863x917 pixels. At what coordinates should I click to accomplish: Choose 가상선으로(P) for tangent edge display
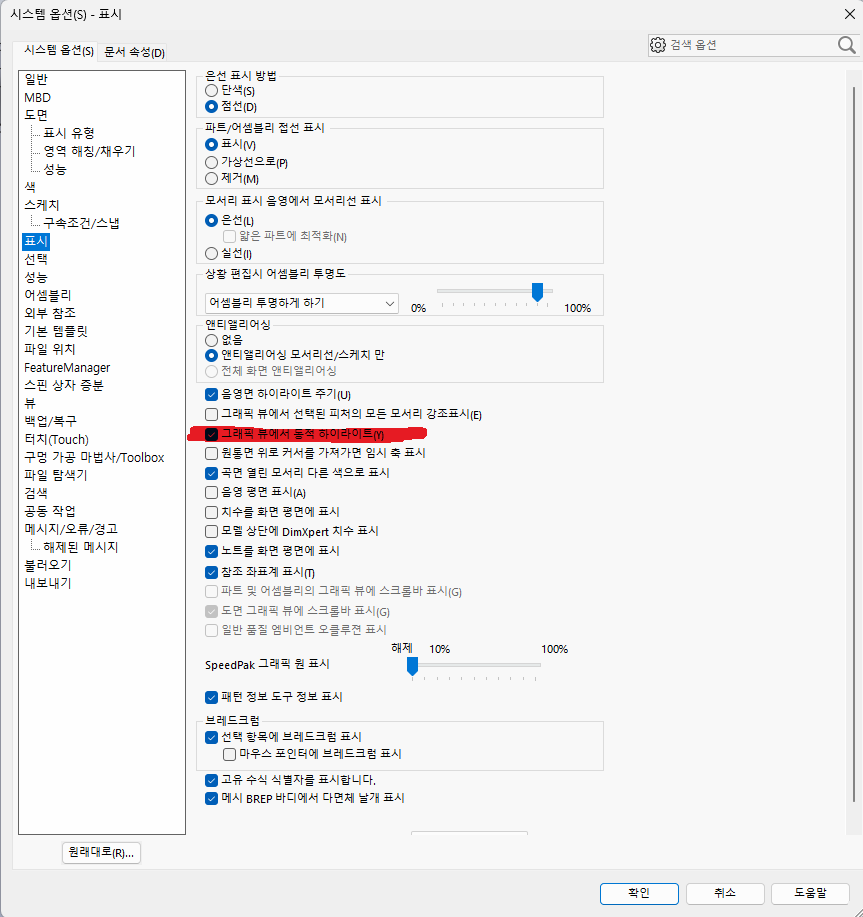click(211, 162)
